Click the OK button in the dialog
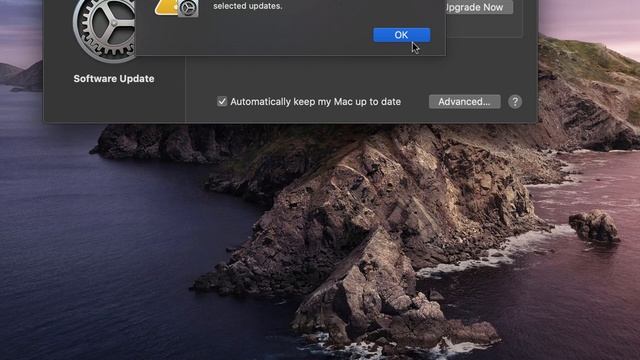Image resolution: width=640 pixels, height=360 pixels. point(401,35)
